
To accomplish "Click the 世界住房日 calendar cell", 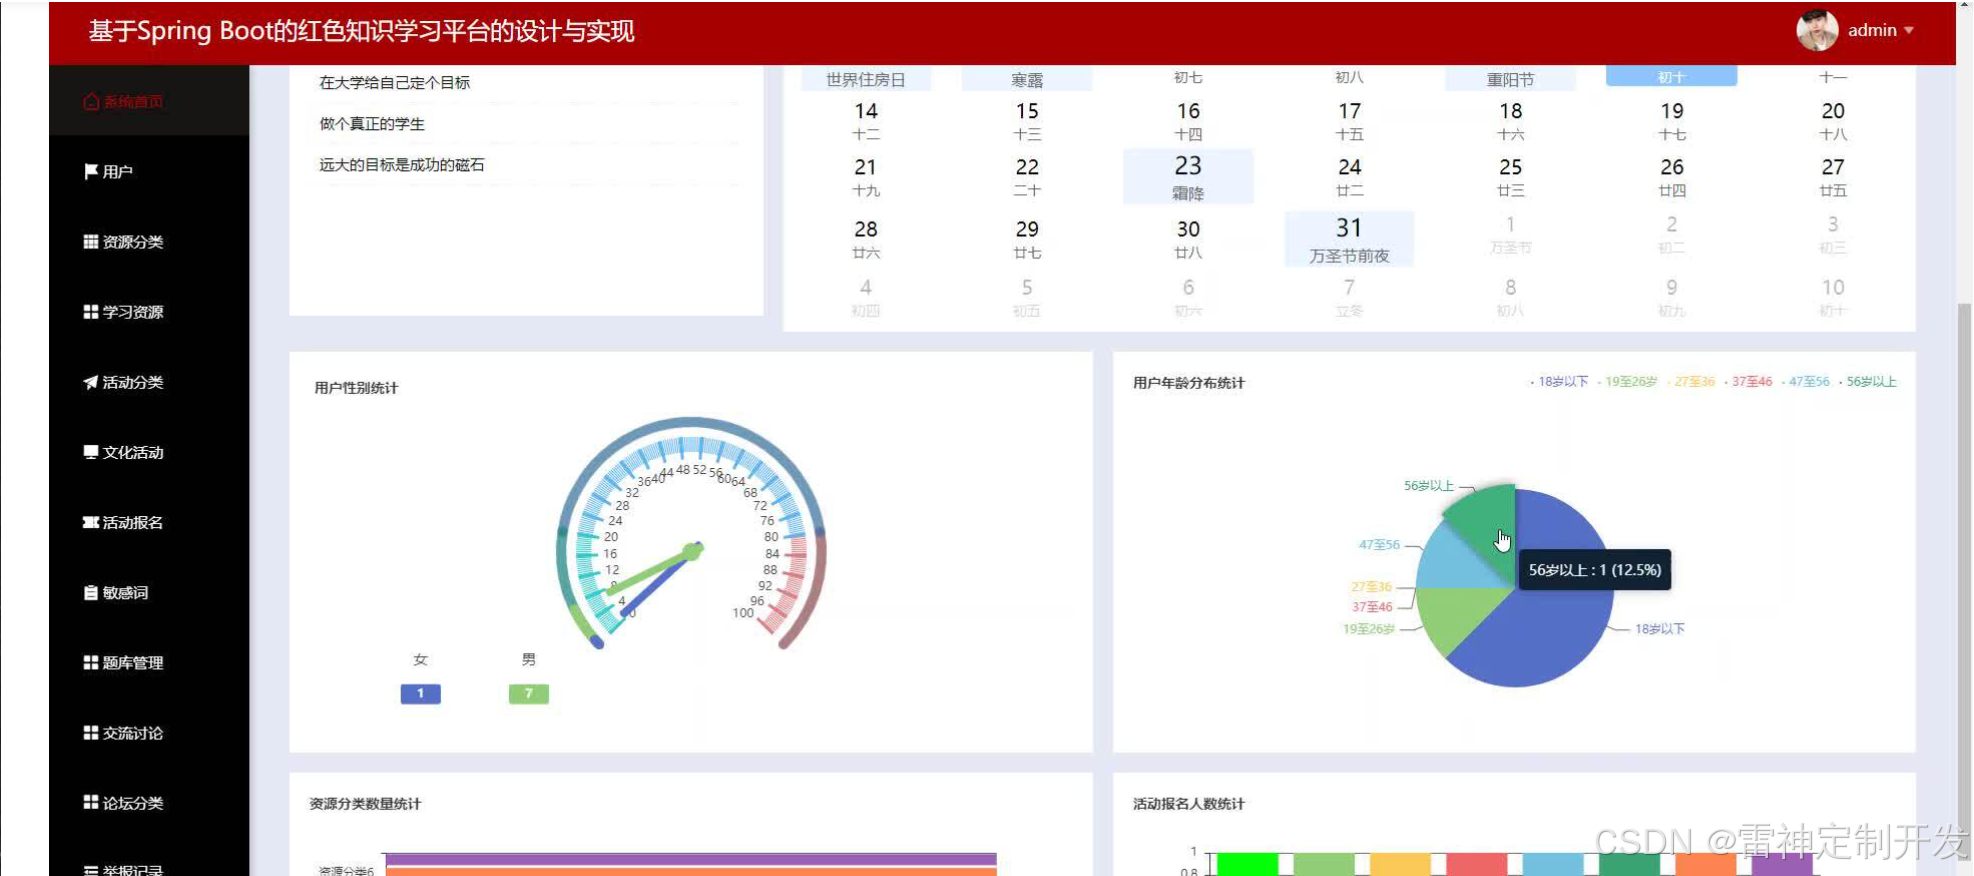I will (866, 79).
